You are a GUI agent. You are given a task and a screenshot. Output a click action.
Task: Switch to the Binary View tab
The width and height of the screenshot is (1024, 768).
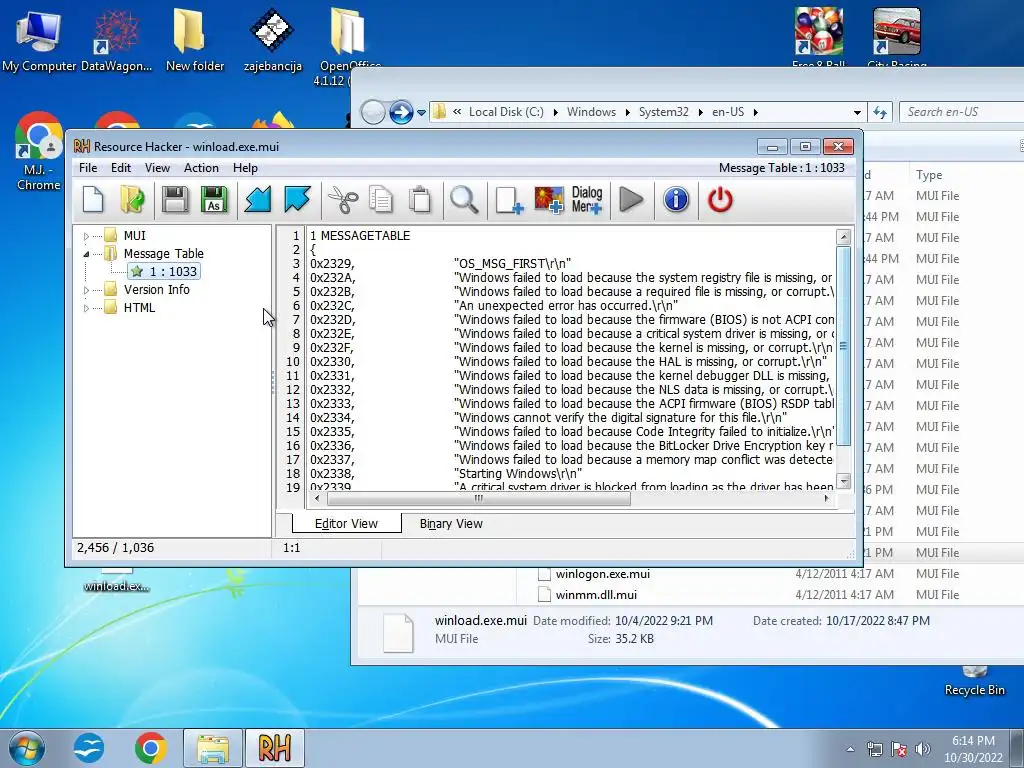click(451, 524)
